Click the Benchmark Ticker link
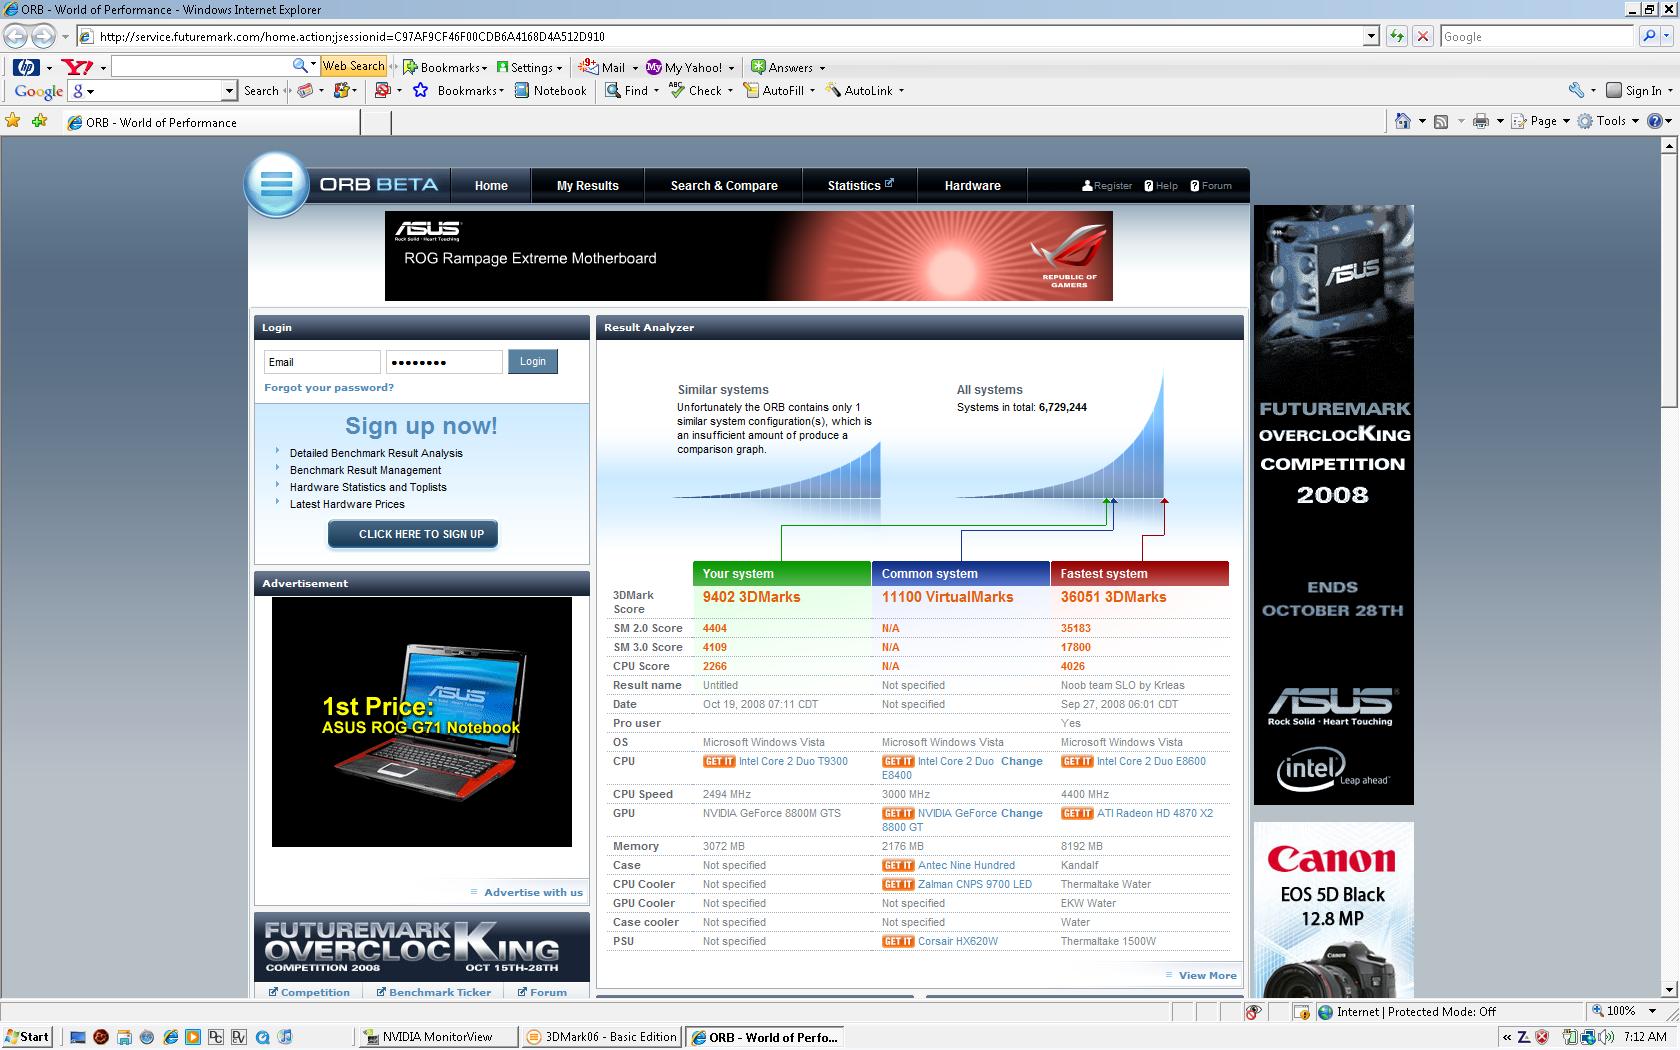Image resolution: width=1680 pixels, height=1050 pixels. 440,993
